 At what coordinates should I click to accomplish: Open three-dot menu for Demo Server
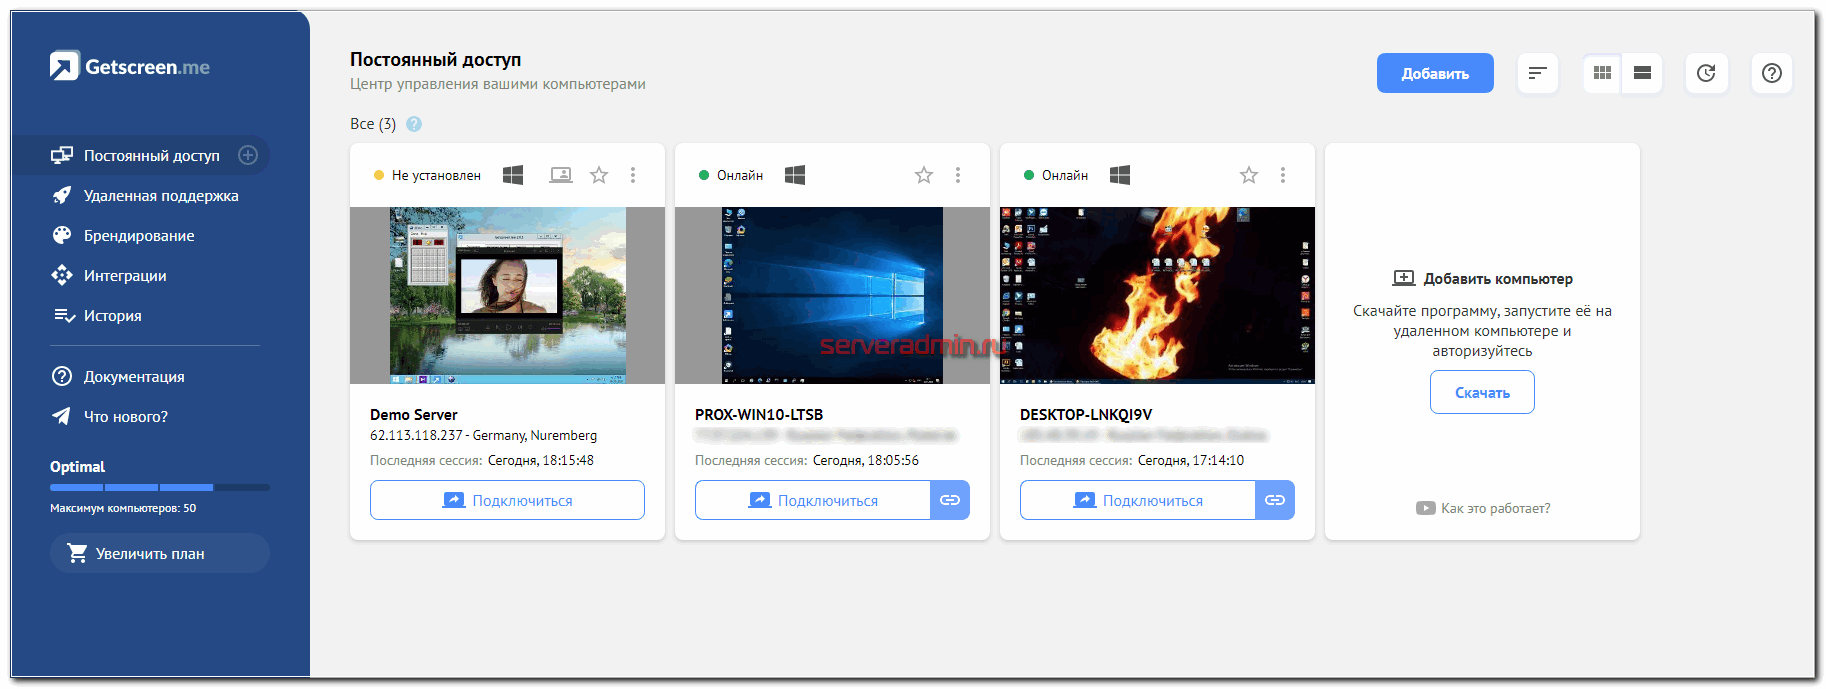pyautogui.click(x=633, y=175)
